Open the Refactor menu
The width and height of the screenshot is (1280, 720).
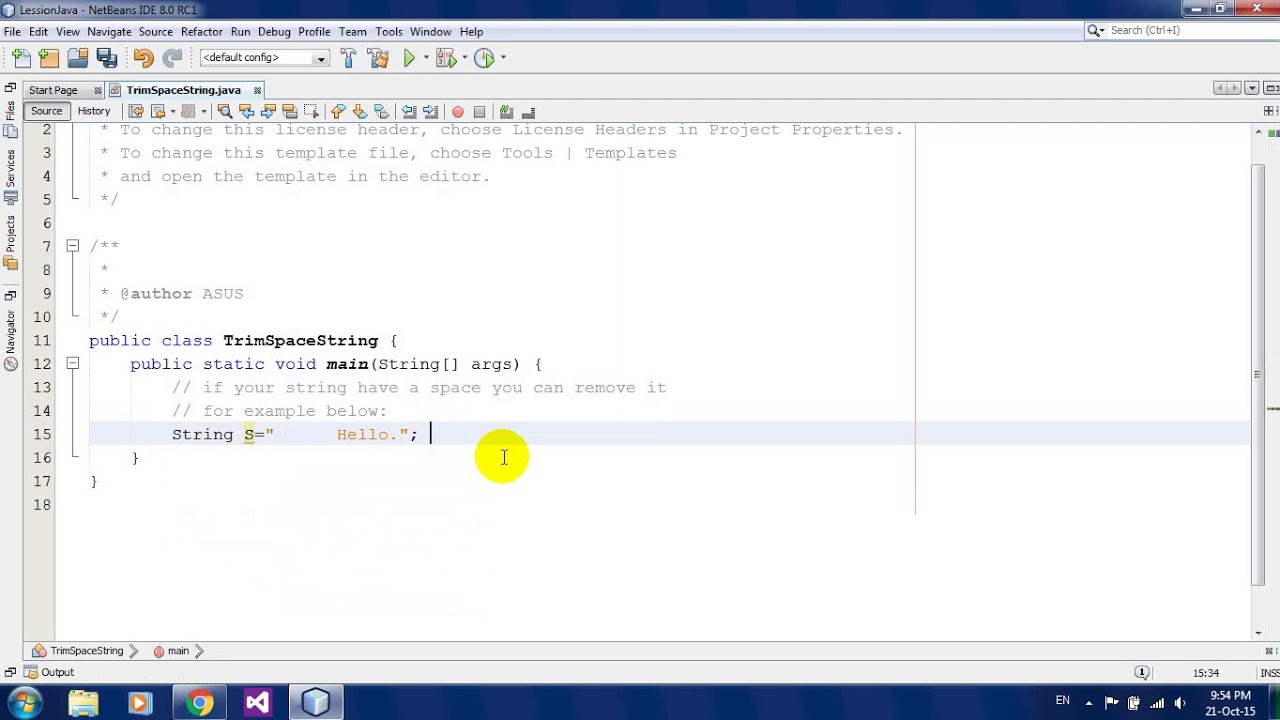click(202, 32)
